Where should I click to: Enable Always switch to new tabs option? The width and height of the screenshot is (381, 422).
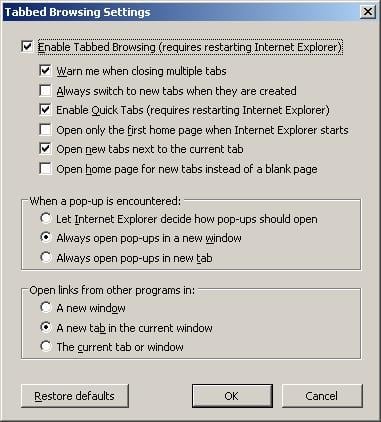(45, 90)
